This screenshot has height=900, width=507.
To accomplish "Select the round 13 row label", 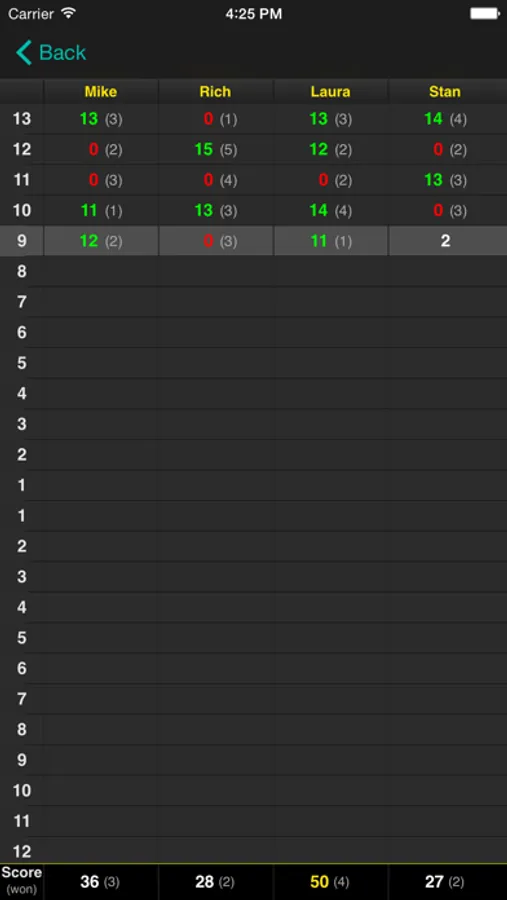I will 22,119.
